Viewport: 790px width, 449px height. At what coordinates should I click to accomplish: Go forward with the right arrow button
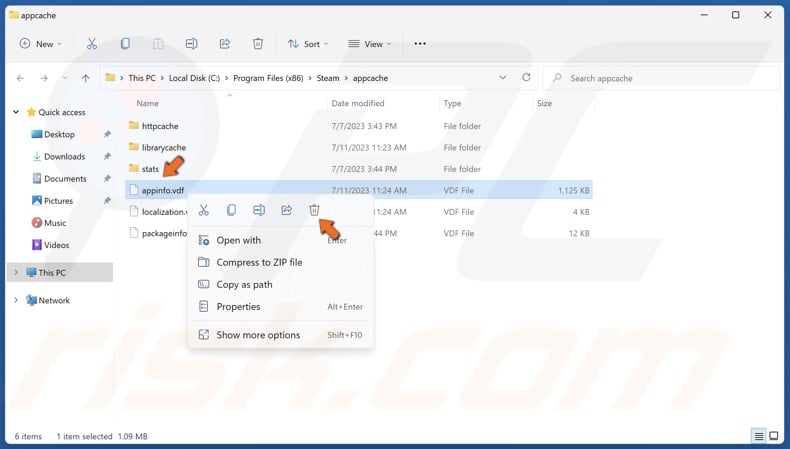pyautogui.click(x=44, y=78)
